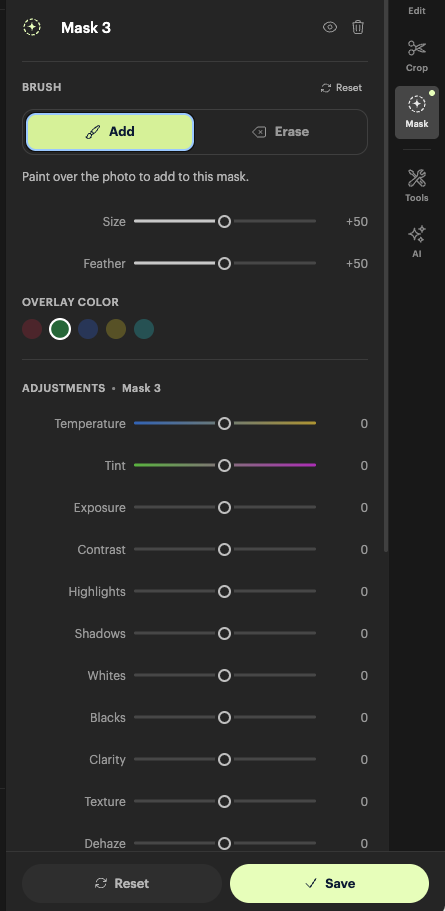Click the Temperature slider handle
The width and height of the screenshot is (445, 911).
tap(224, 424)
